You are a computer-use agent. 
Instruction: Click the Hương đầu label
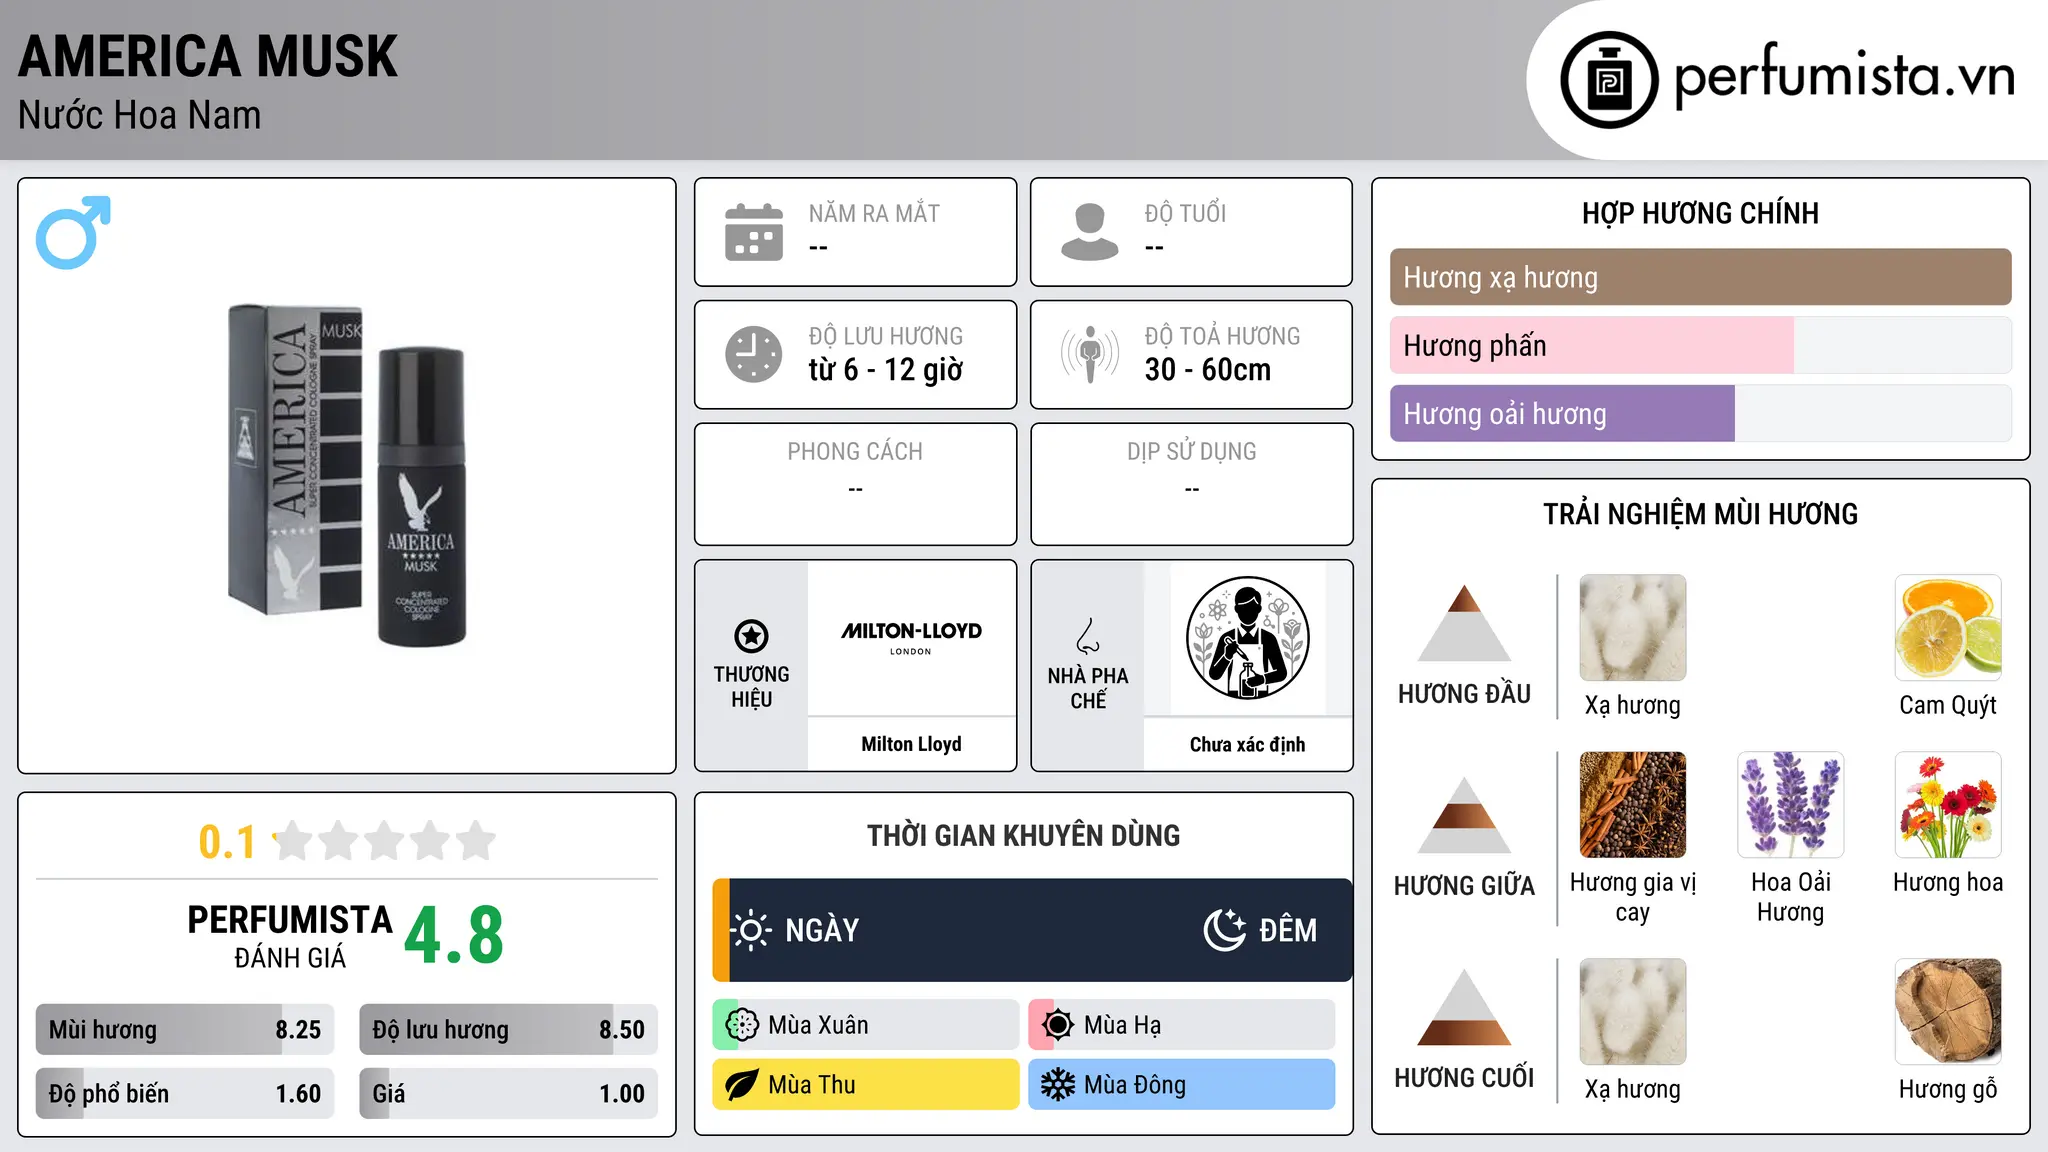point(1464,694)
